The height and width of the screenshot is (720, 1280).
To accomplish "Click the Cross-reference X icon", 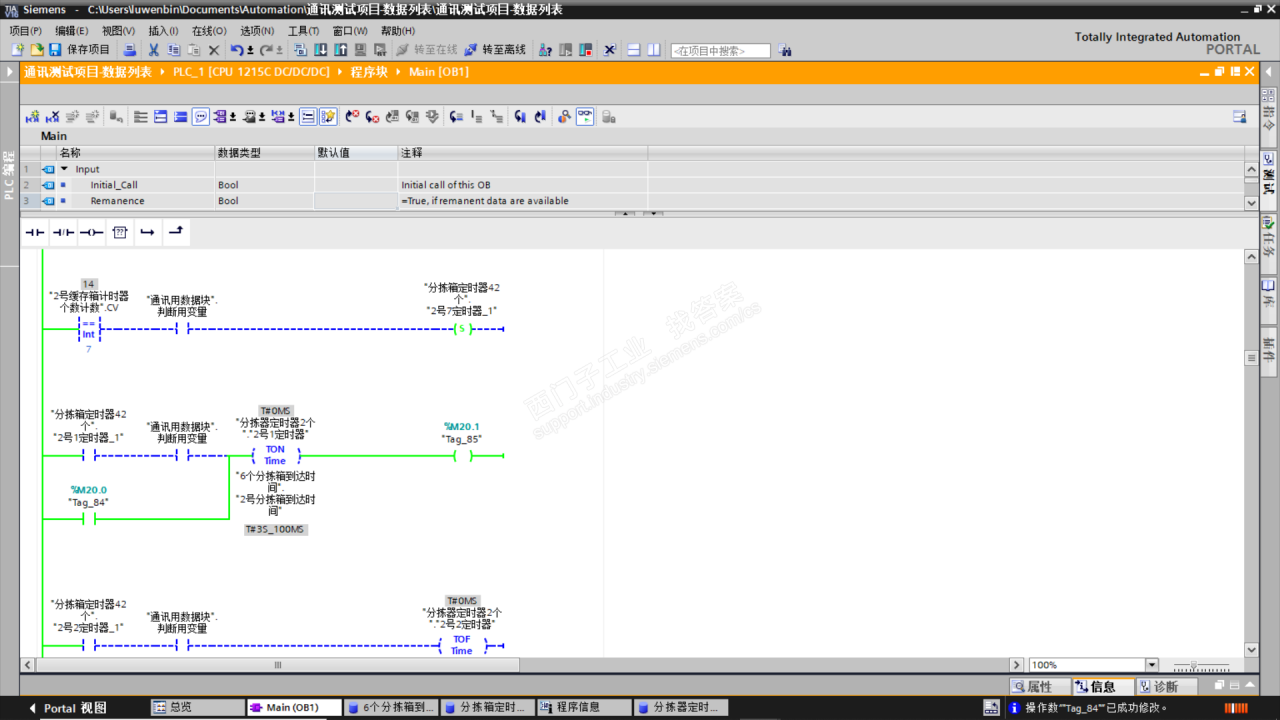I will coord(610,50).
